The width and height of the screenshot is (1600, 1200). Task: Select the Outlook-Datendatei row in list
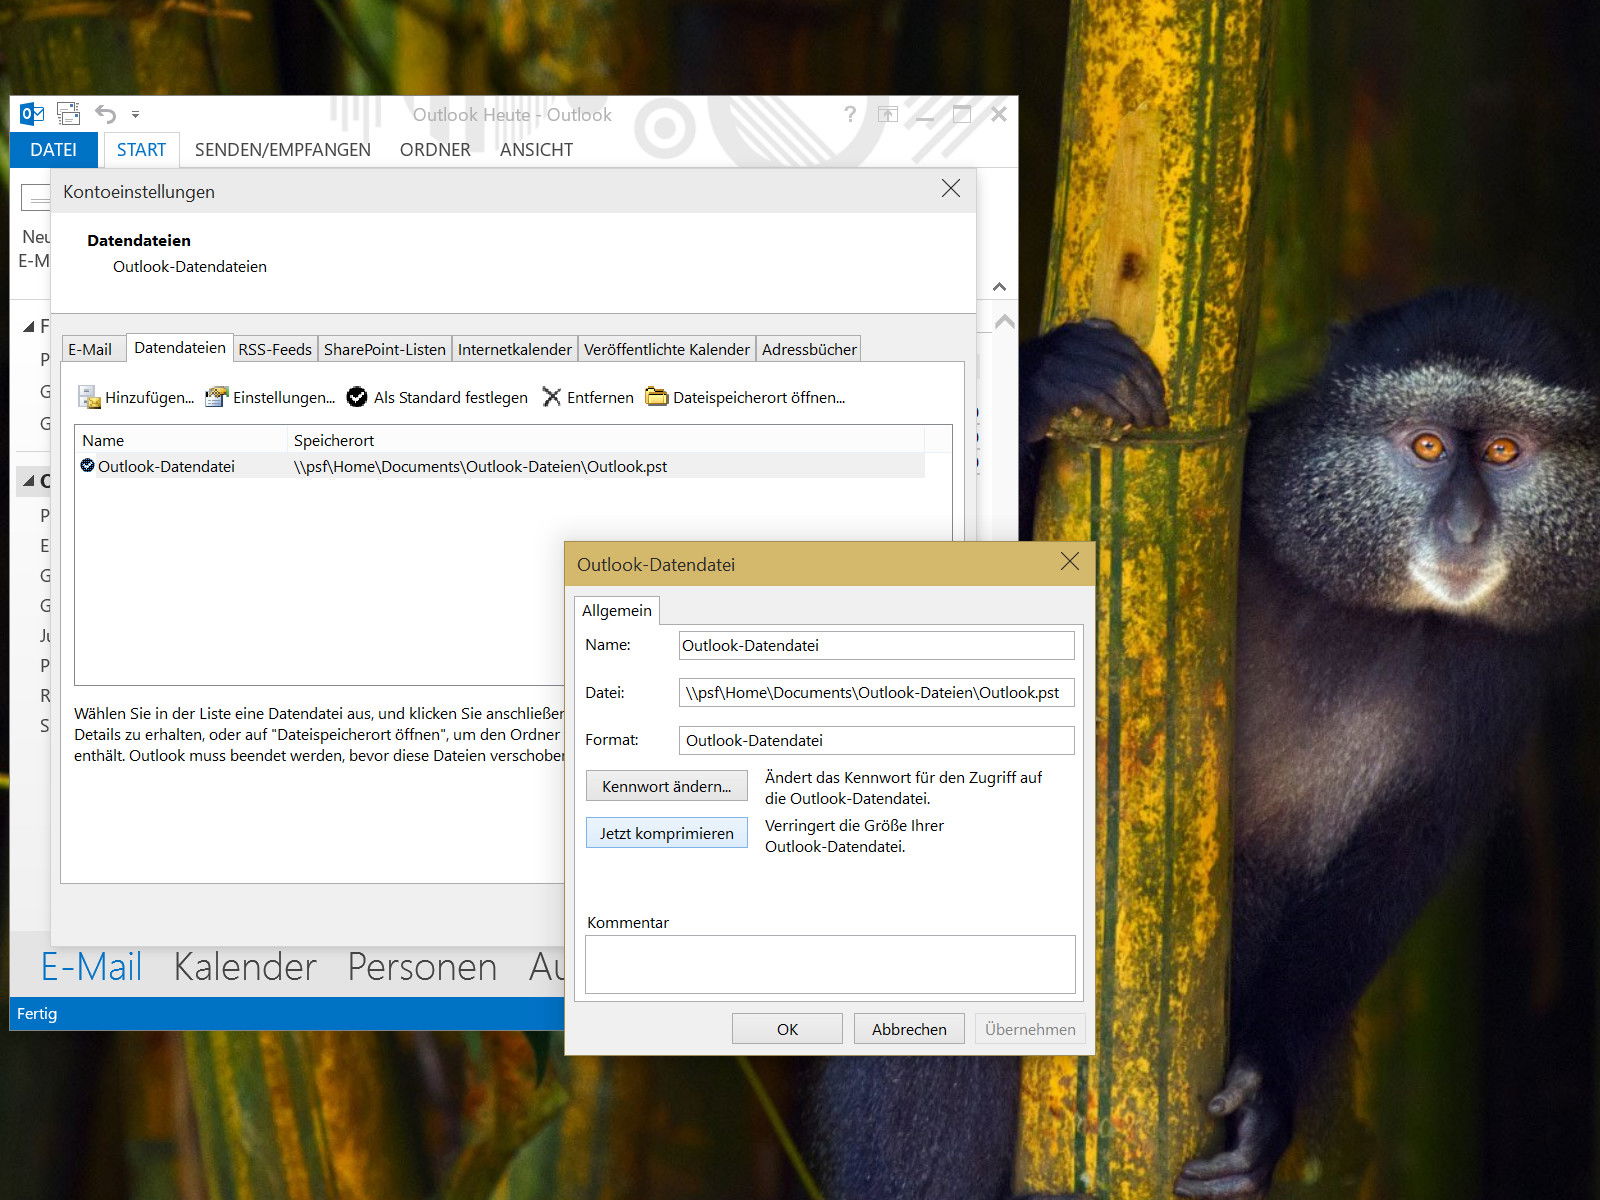click(500, 466)
